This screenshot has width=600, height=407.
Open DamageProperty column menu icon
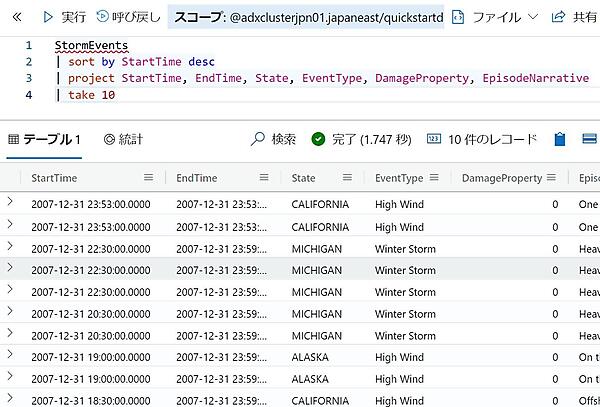549,177
